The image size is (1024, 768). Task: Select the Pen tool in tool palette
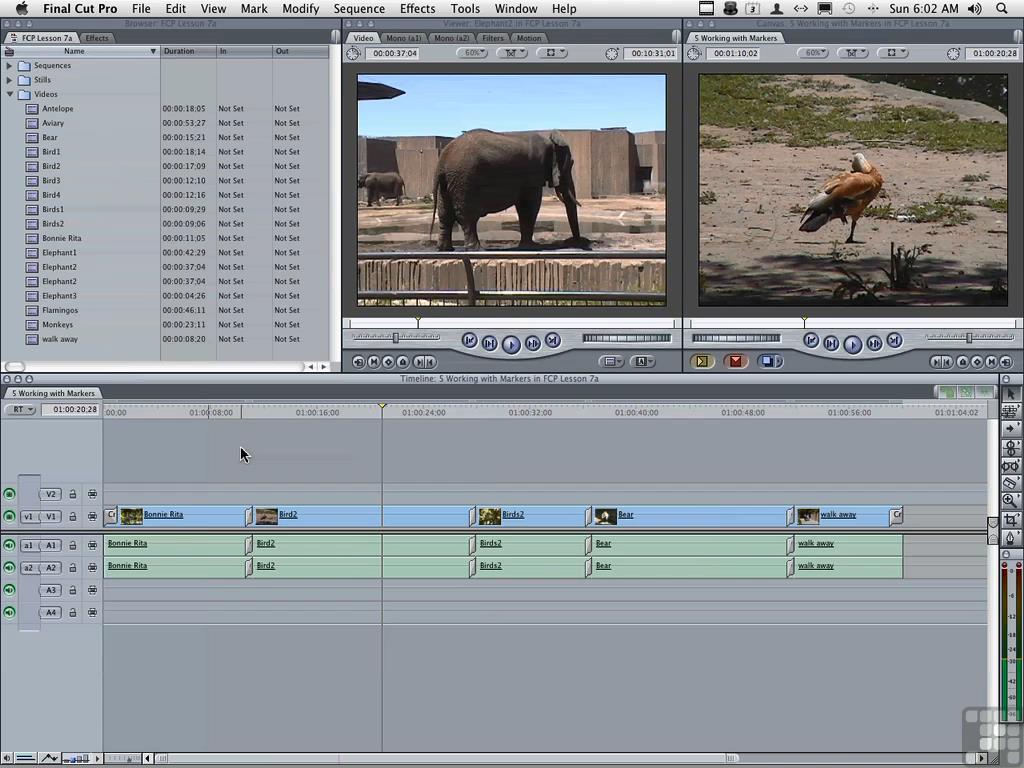pyautogui.click(x=1010, y=537)
